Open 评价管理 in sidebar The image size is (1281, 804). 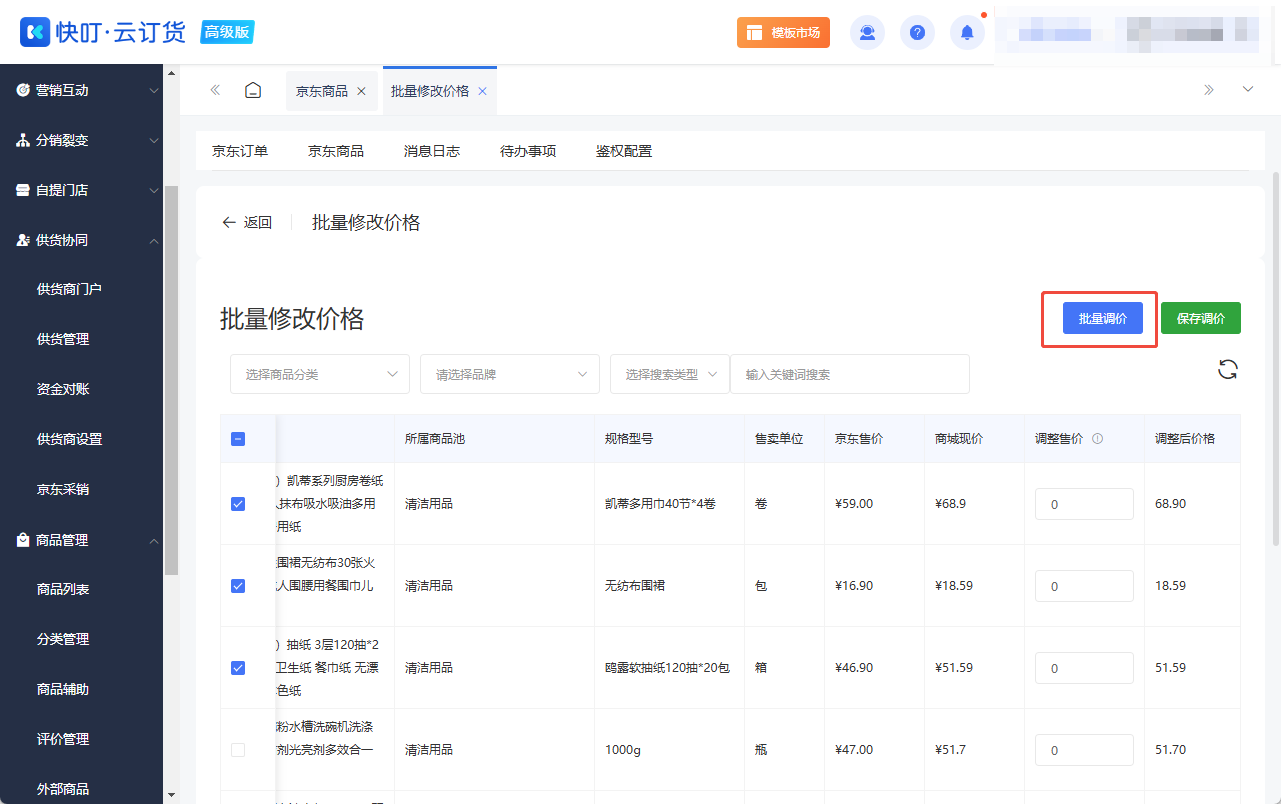click(x=63, y=739)
